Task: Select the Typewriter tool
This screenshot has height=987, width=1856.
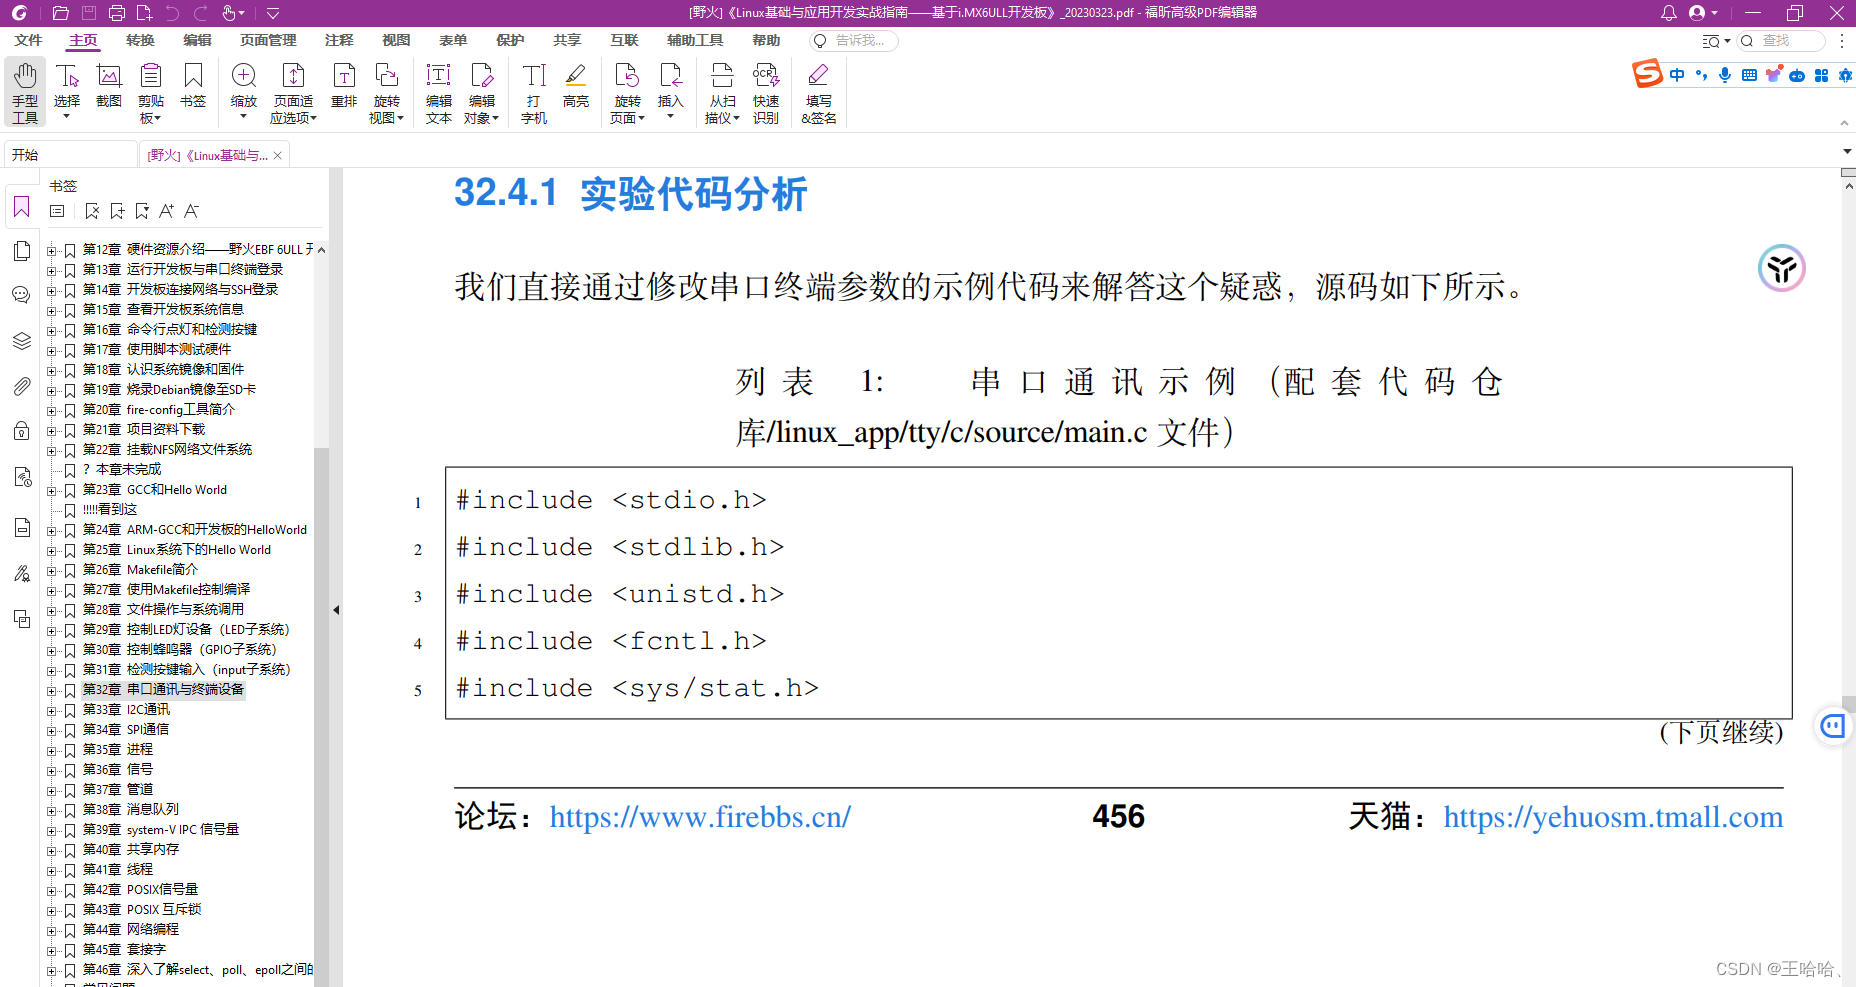Action: 534,92
